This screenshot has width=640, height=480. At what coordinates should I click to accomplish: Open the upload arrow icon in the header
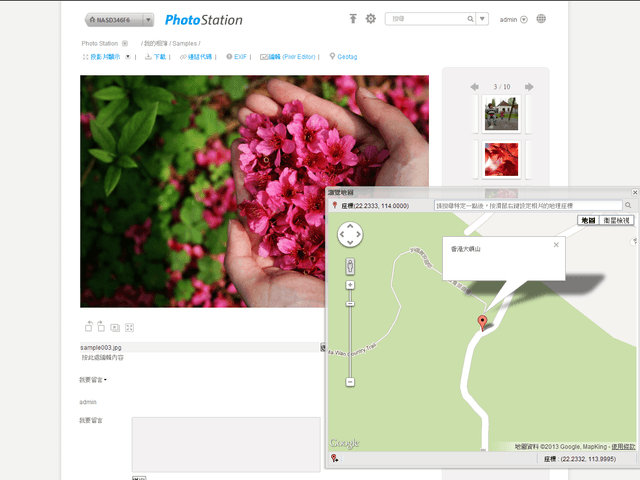353,18
